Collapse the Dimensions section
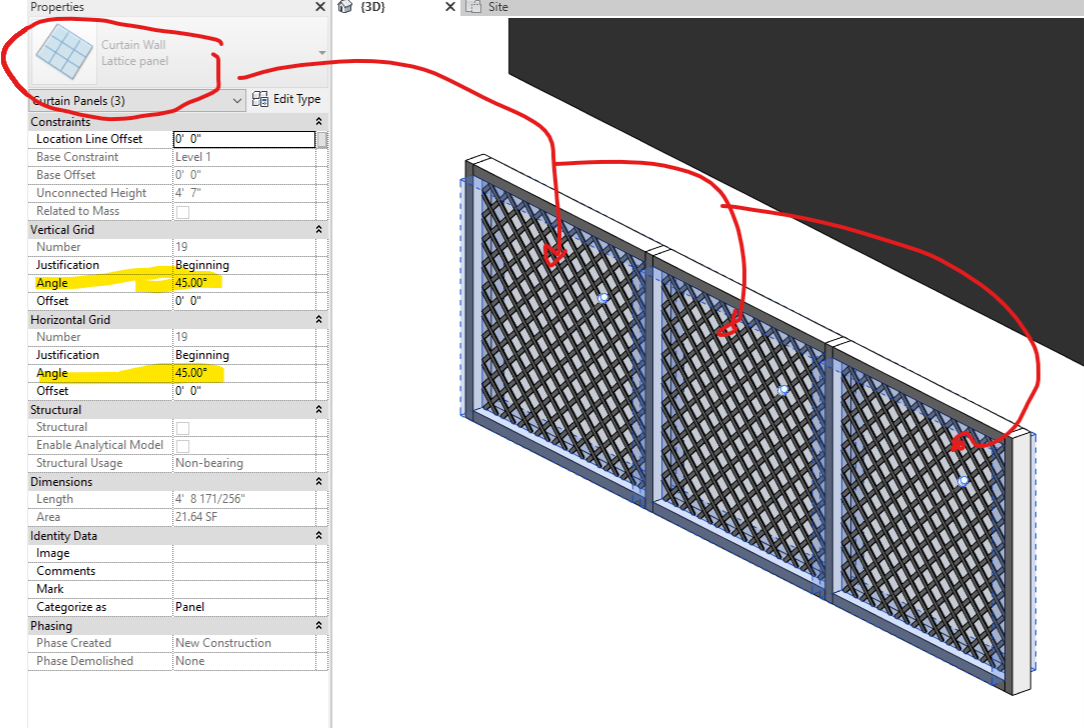 [320, 481]
